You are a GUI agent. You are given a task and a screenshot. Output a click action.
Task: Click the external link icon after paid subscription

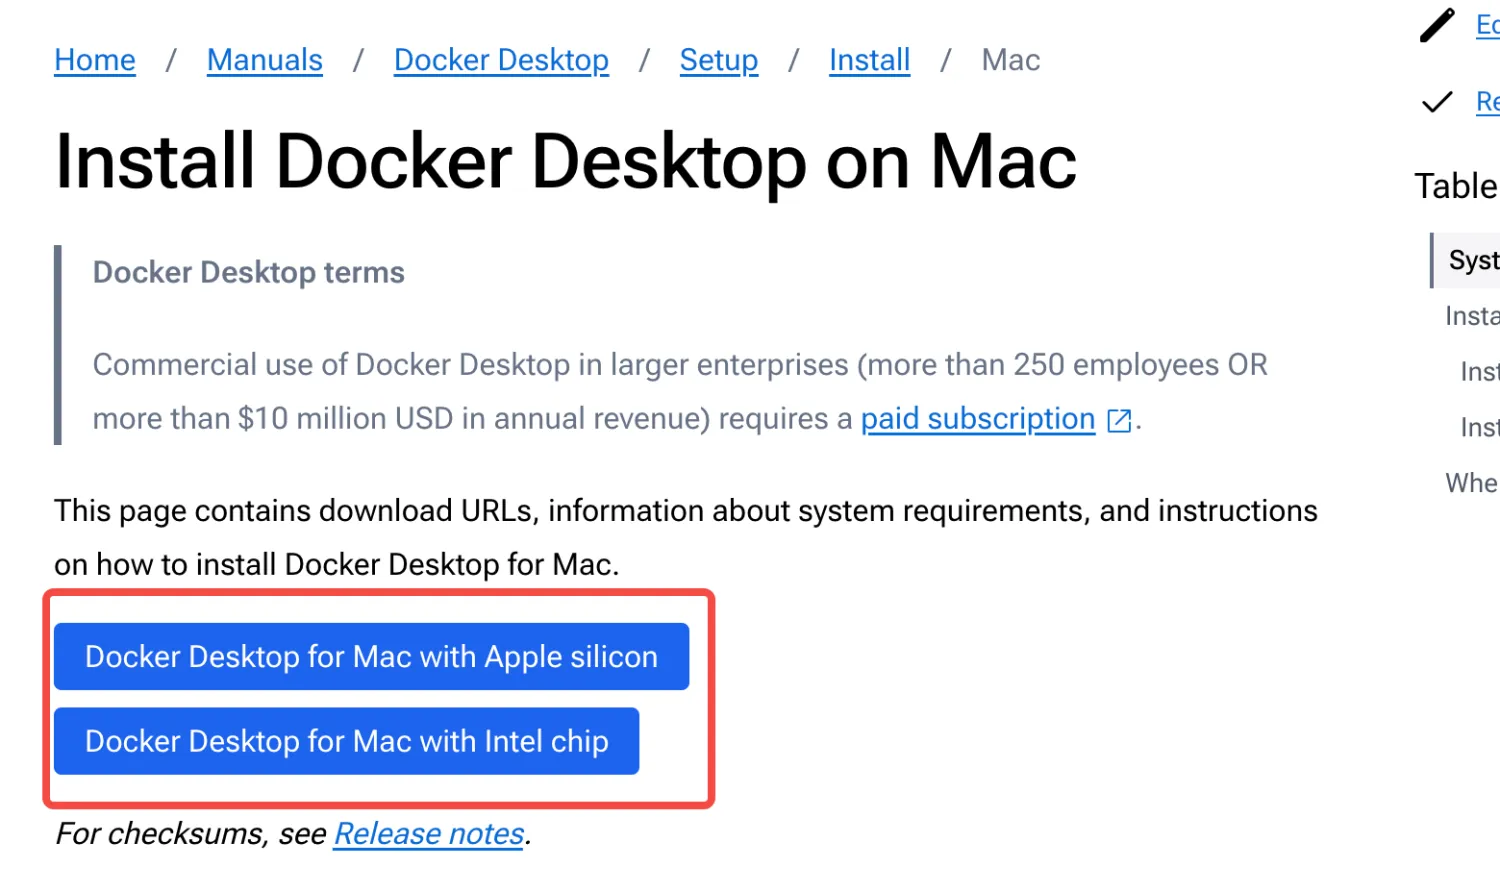[1119, 421]
